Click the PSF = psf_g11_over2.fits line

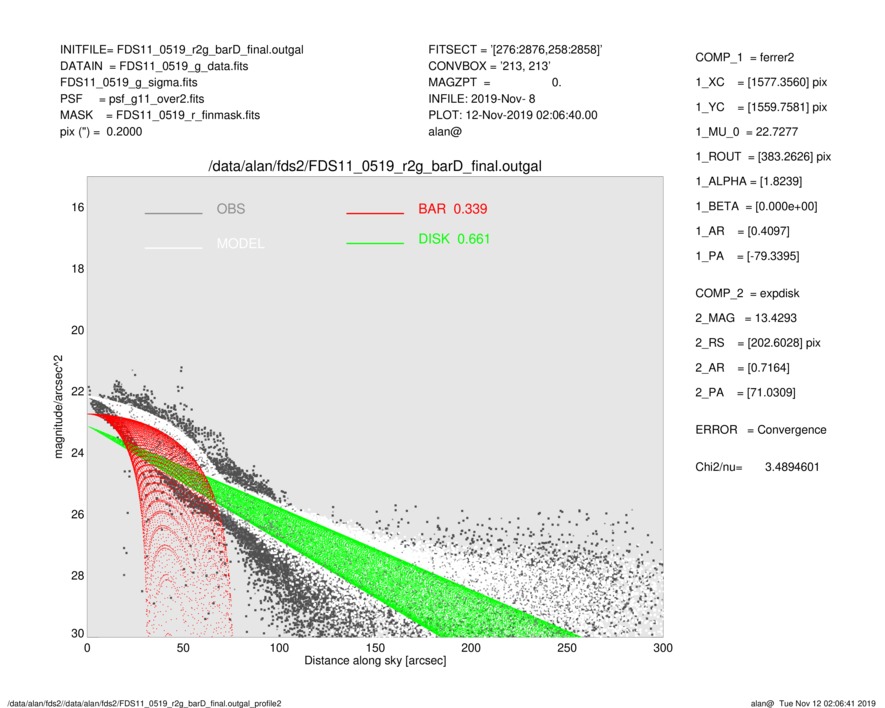132,99
